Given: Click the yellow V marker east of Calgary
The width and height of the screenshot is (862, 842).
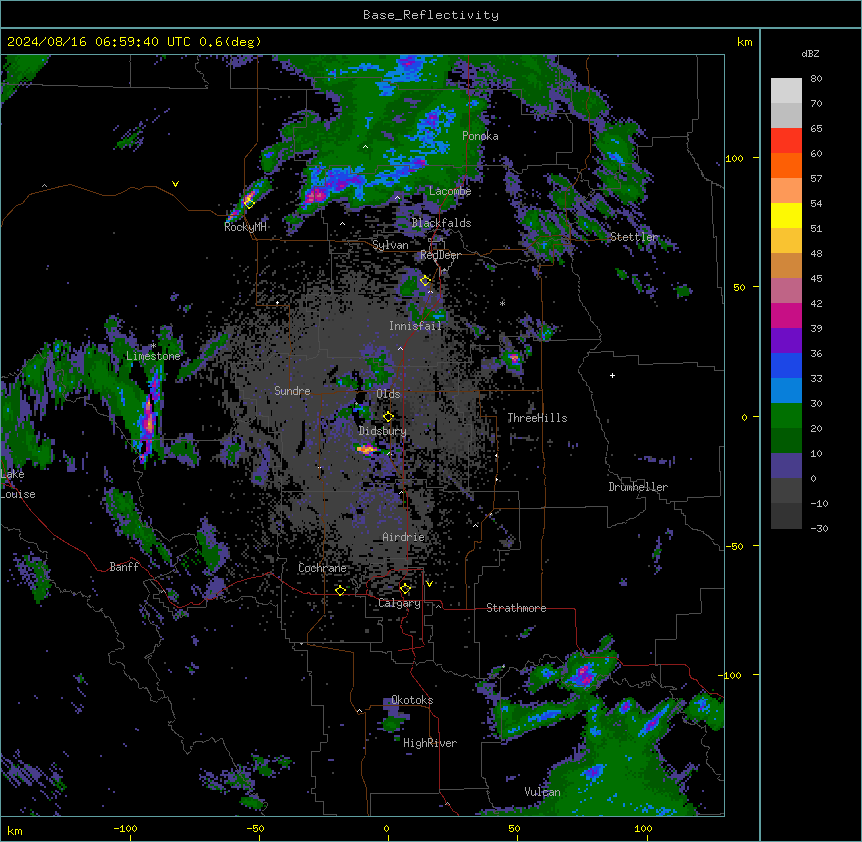Looking at the screenshot, I should tap(429, 584).
